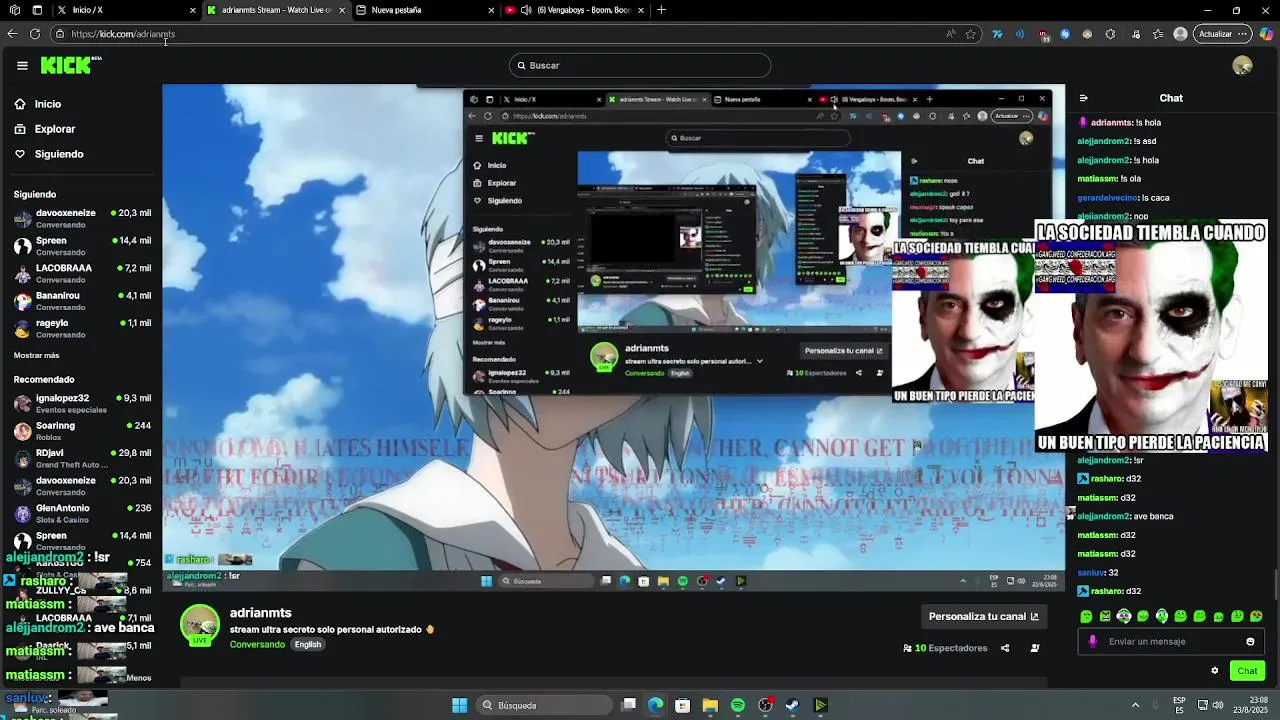Click the Actualizar update button
The height and width of the screenshot is (720, 1280).
[x=1222, y=34]
